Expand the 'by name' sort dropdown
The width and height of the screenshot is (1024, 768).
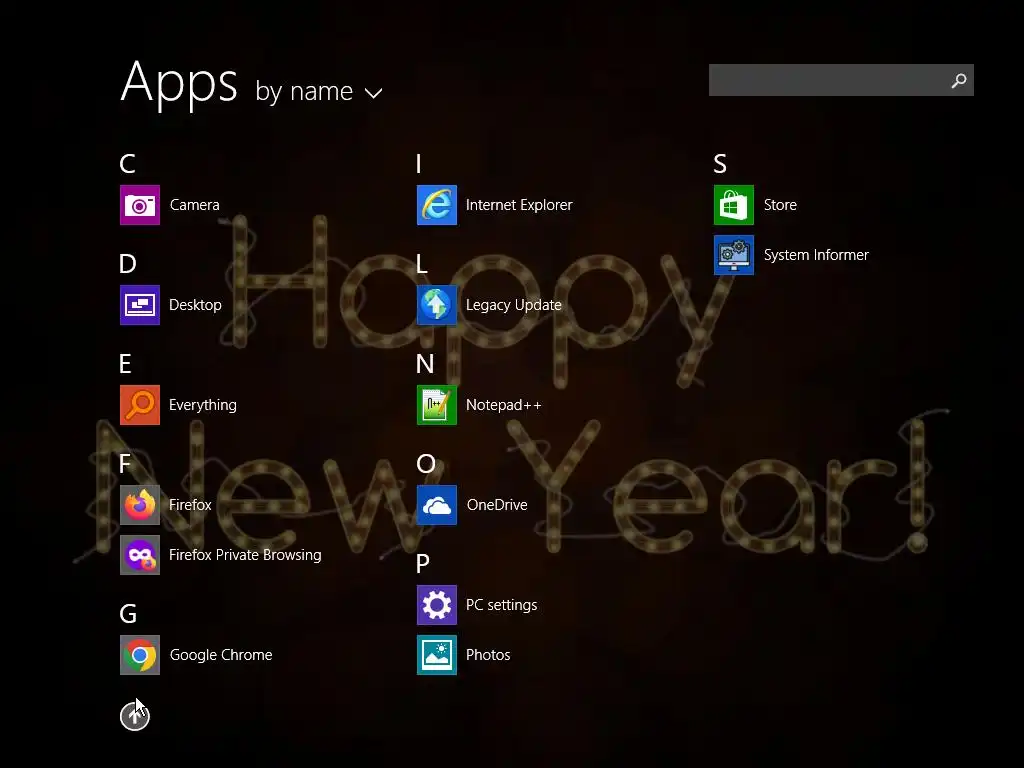coord(319,91)
